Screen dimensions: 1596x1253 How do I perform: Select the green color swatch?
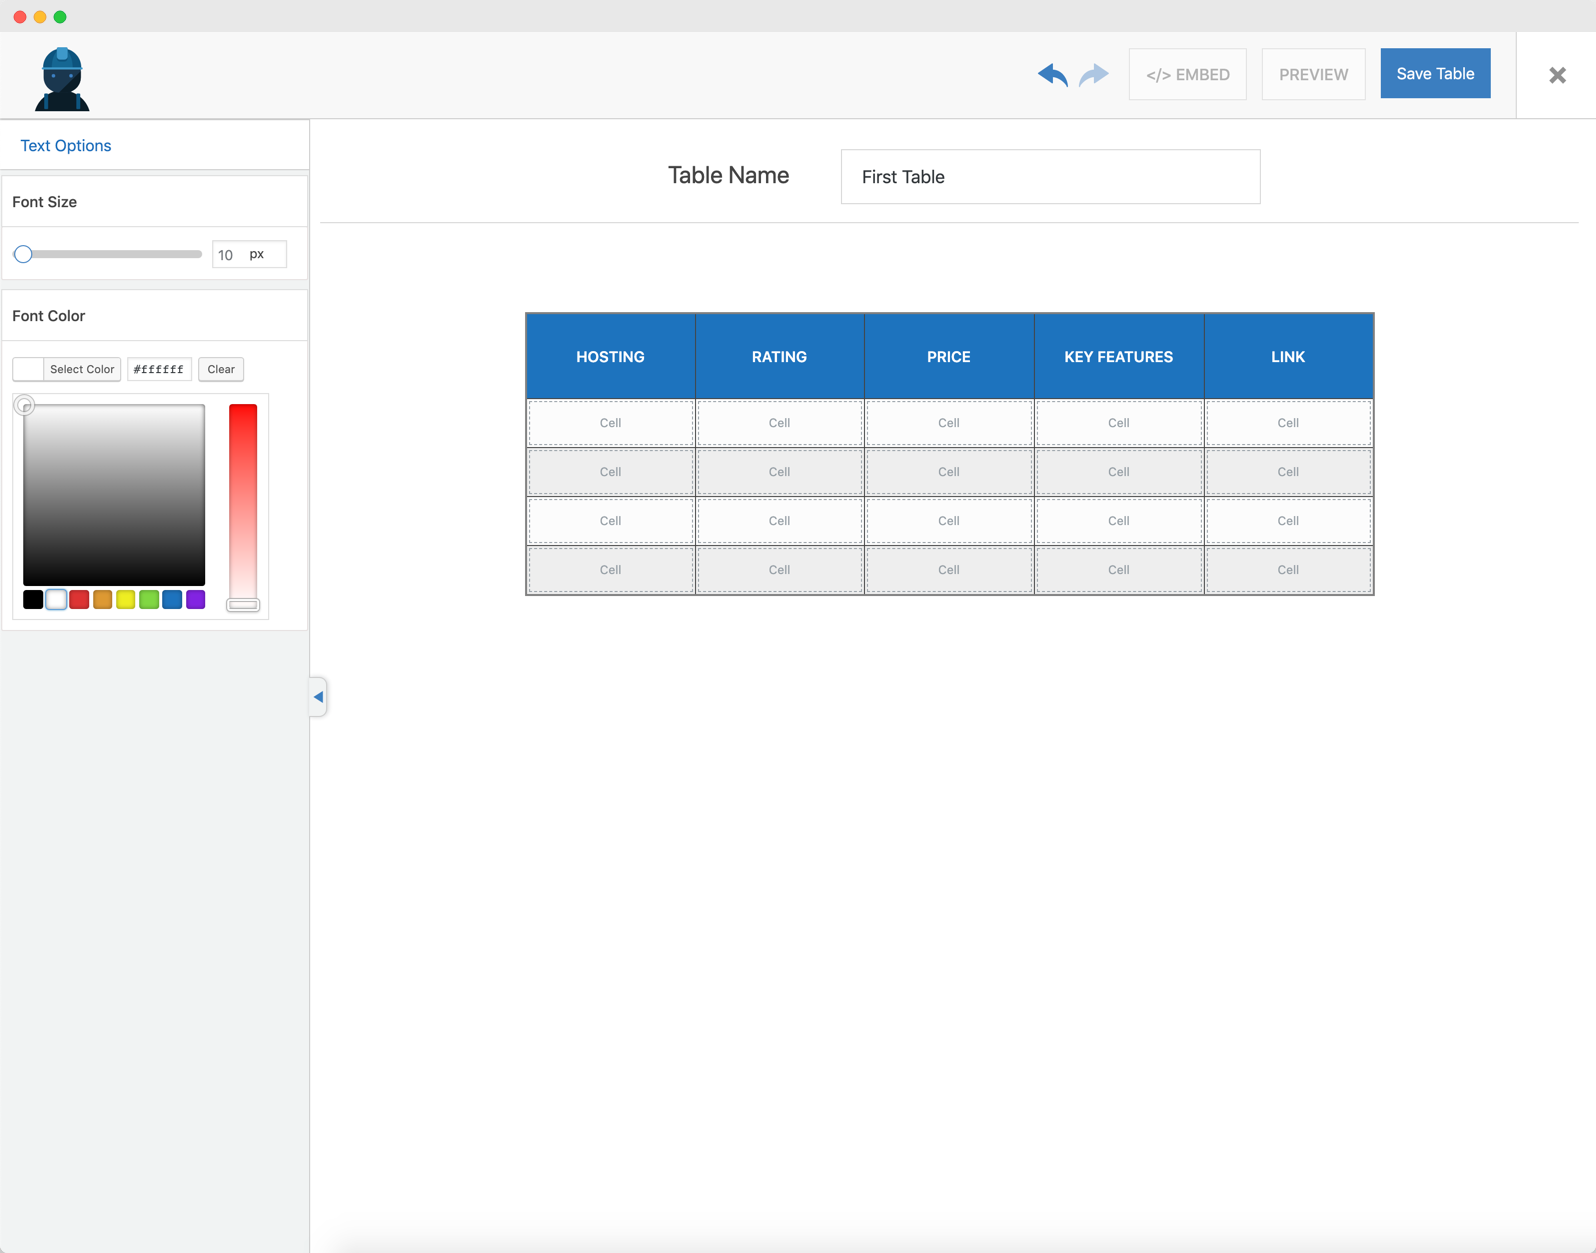[149, 600]
